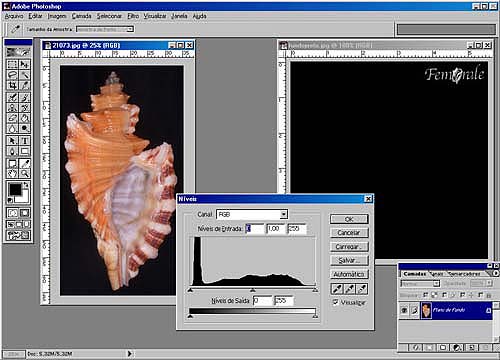Toggle lock position checkbox
Viewport: 500px width, 360px height.
pos(462,295)
